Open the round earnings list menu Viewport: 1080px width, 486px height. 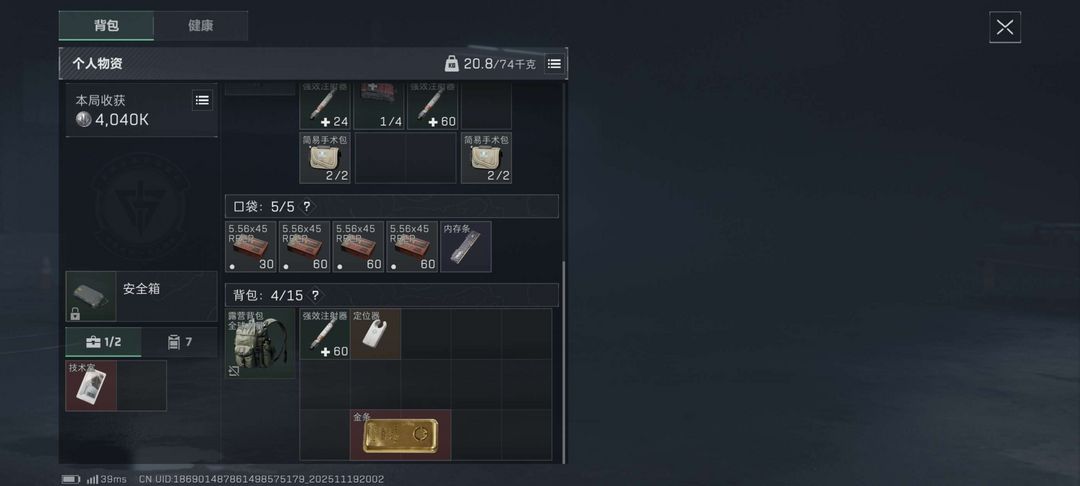[x=202, y=101]
